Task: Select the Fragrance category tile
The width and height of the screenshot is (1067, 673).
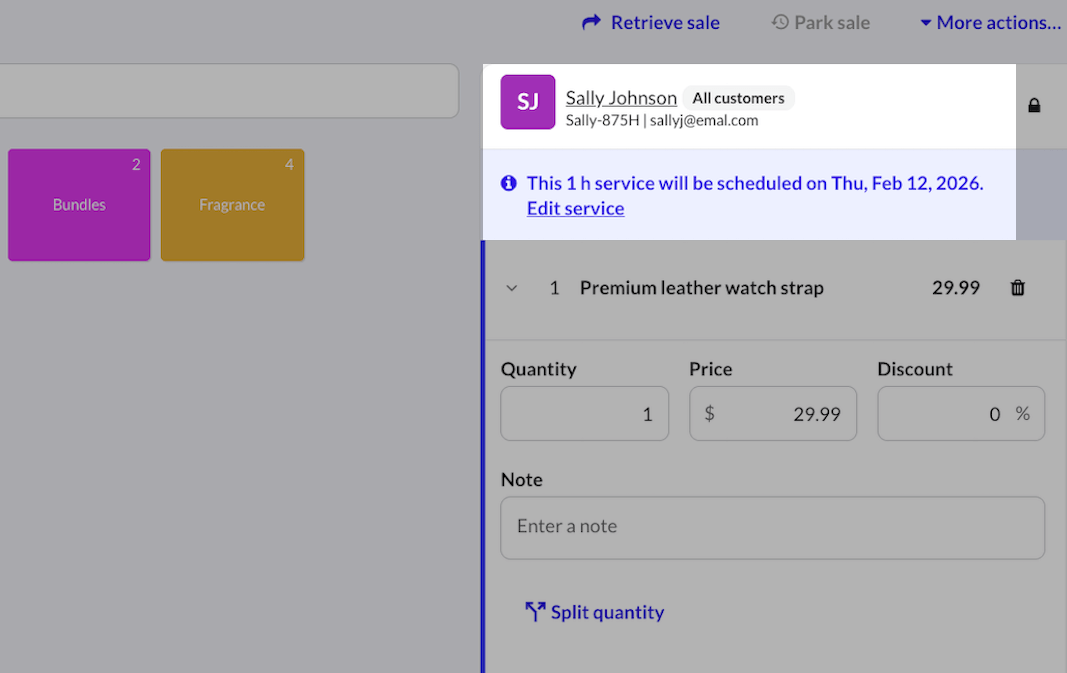Action: 232,205
